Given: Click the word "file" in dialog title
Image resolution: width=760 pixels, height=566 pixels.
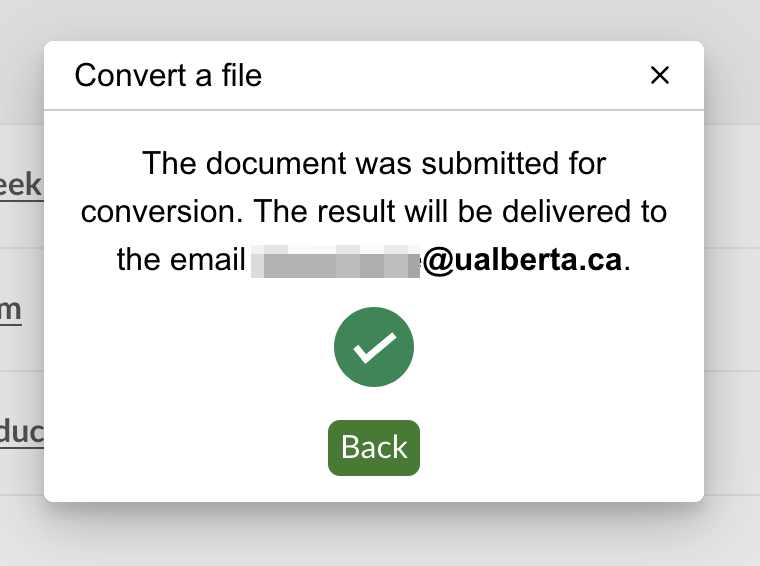Looking at the screenshot, I should click(x=242, y=75).
